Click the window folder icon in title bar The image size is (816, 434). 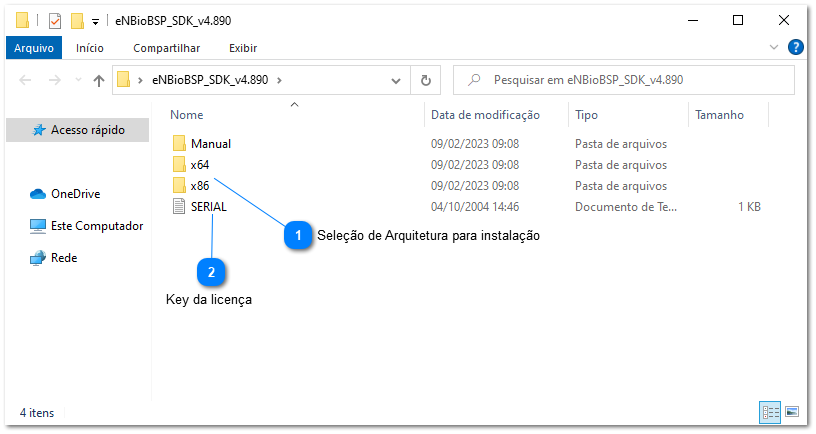[x=22, y=20]
